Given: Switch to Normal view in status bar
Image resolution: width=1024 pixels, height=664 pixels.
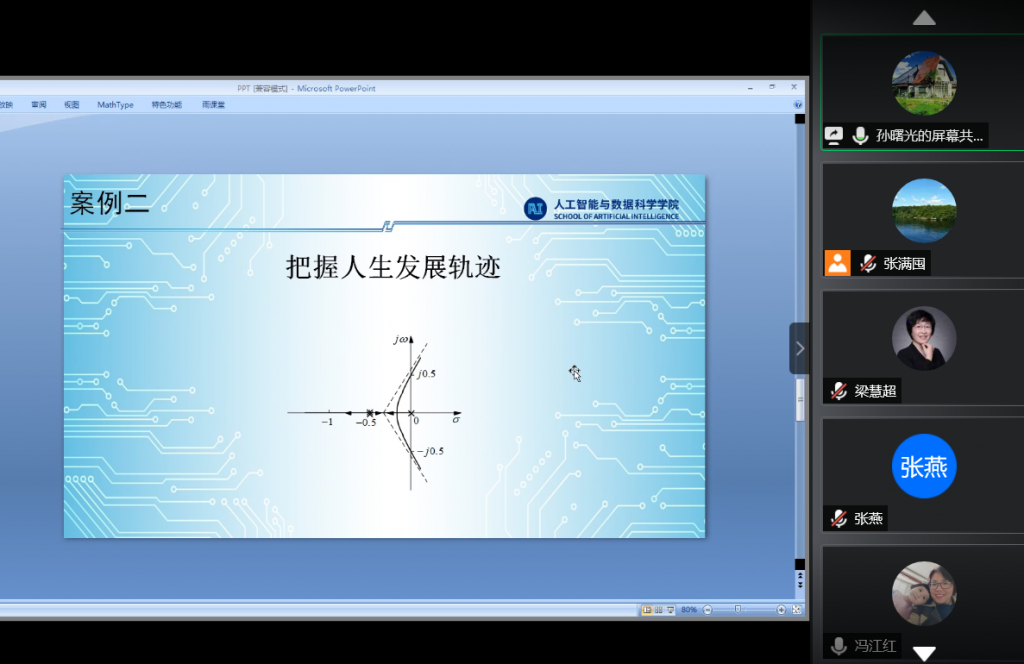Looking at the screenshot, I should (647, 609).
